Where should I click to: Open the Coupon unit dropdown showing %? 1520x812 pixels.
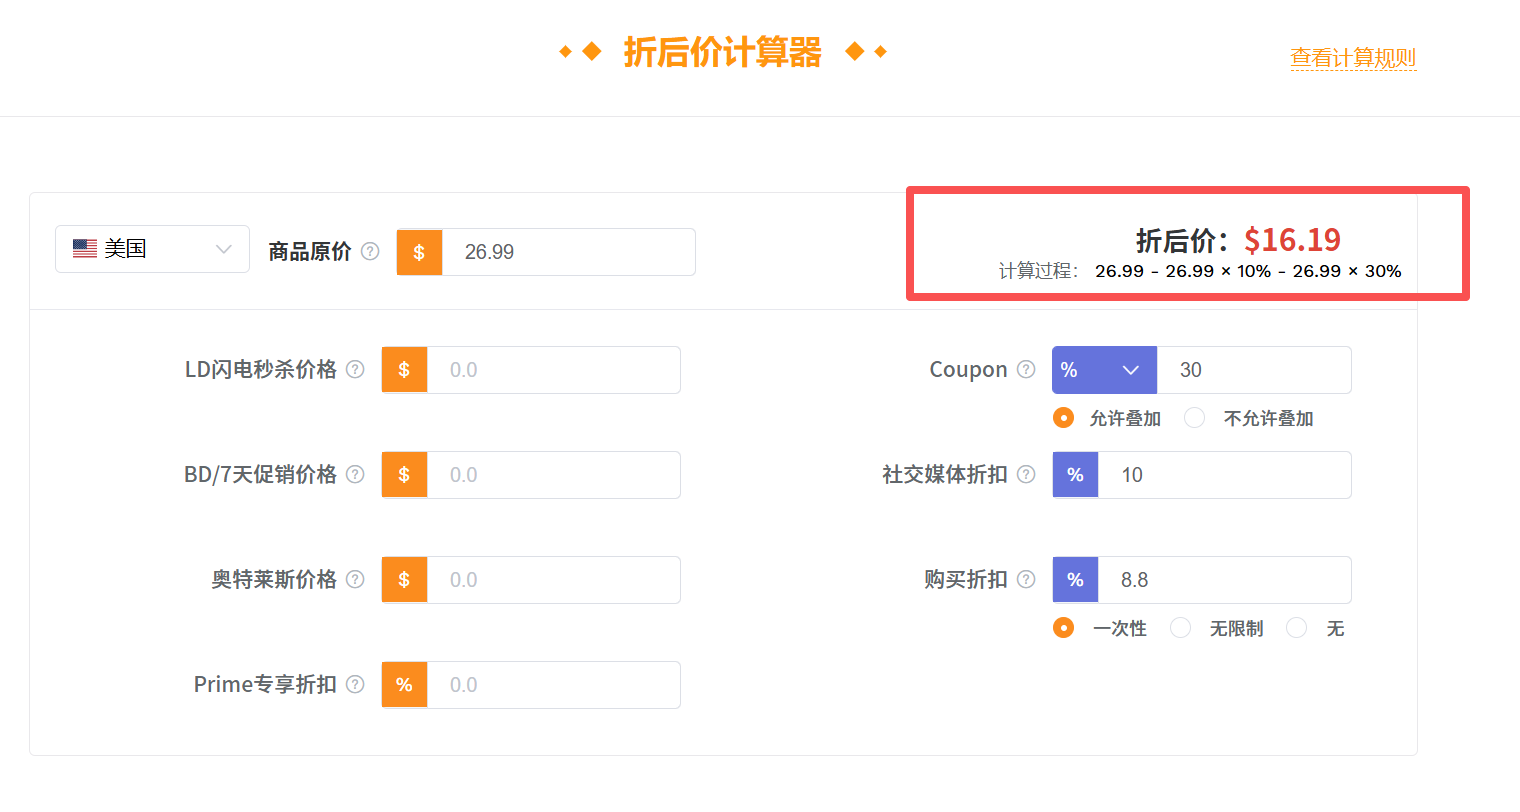click(x=1104, y=369)
